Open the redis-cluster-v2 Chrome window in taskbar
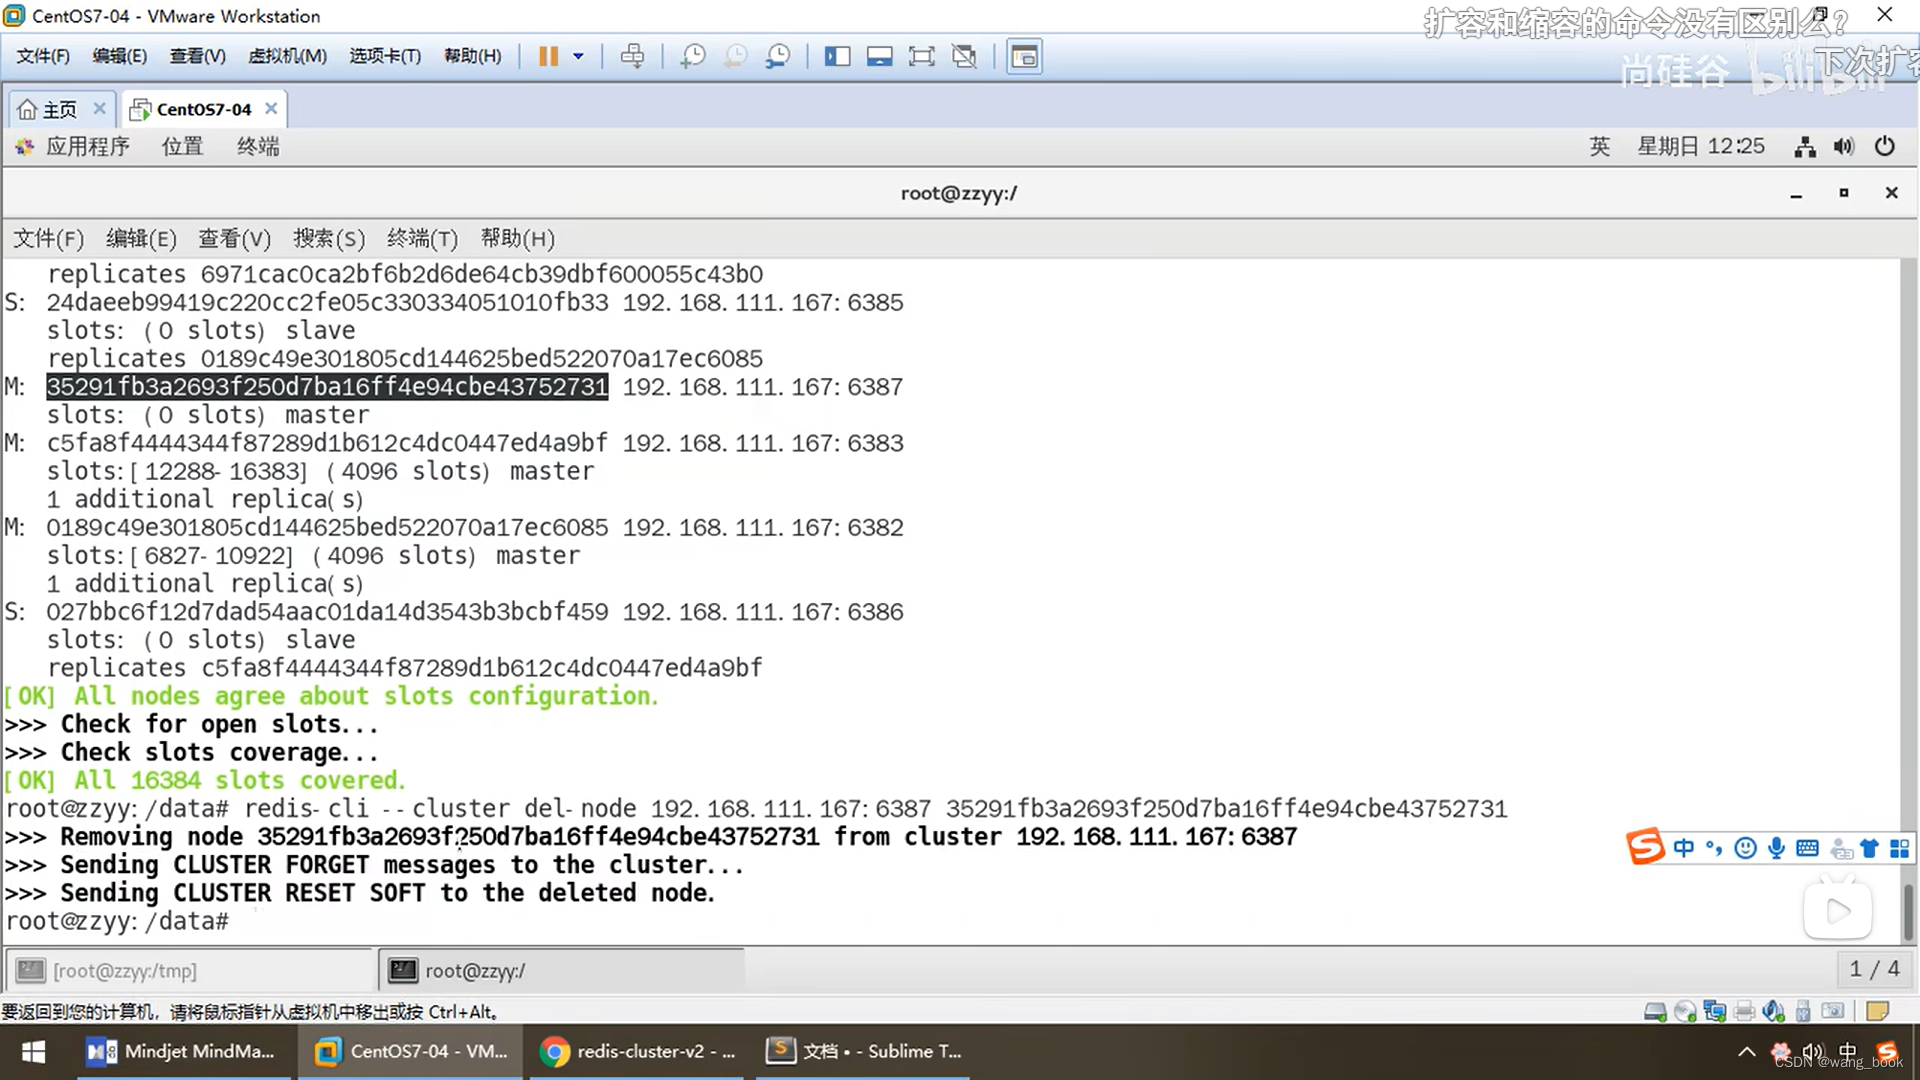The height and width of the screenshot is (1080, 1920). pos(640,1051)
